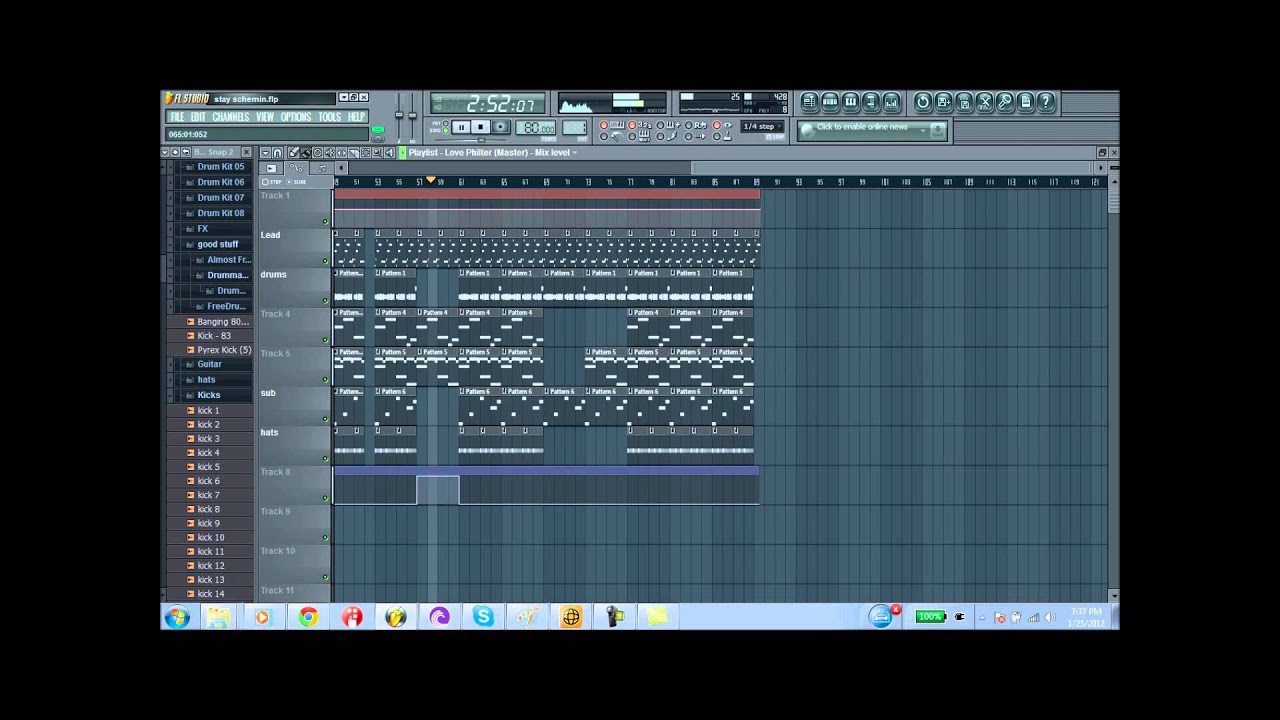Open the OPTIONS menu
This screenshot has height=720, width=1280.
[296, 117]
